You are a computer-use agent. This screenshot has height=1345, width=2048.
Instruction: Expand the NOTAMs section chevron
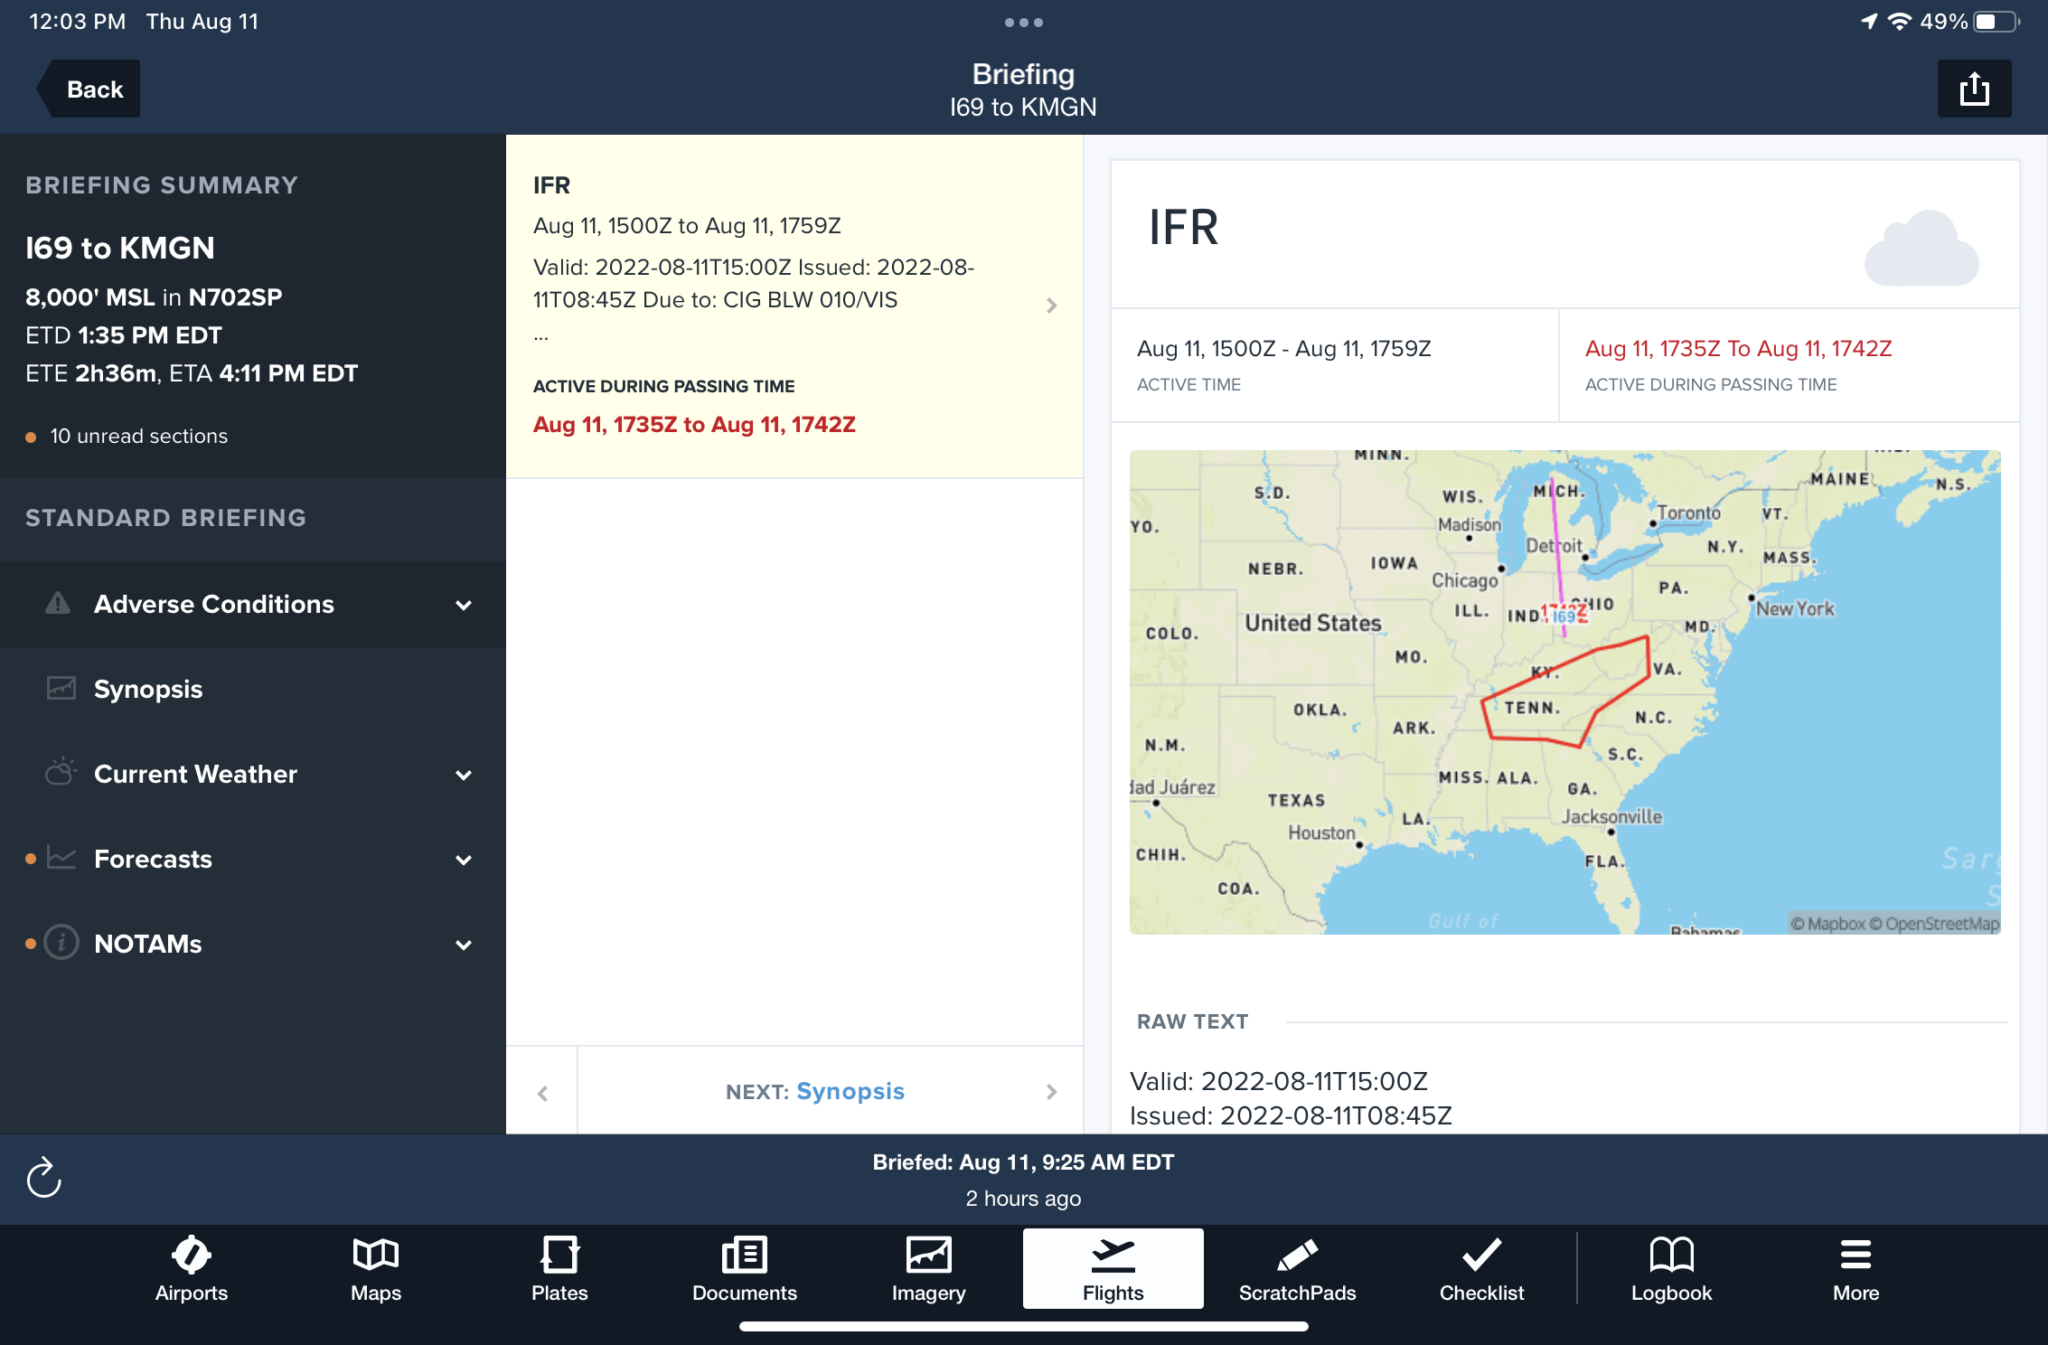[x=463, y=944]
